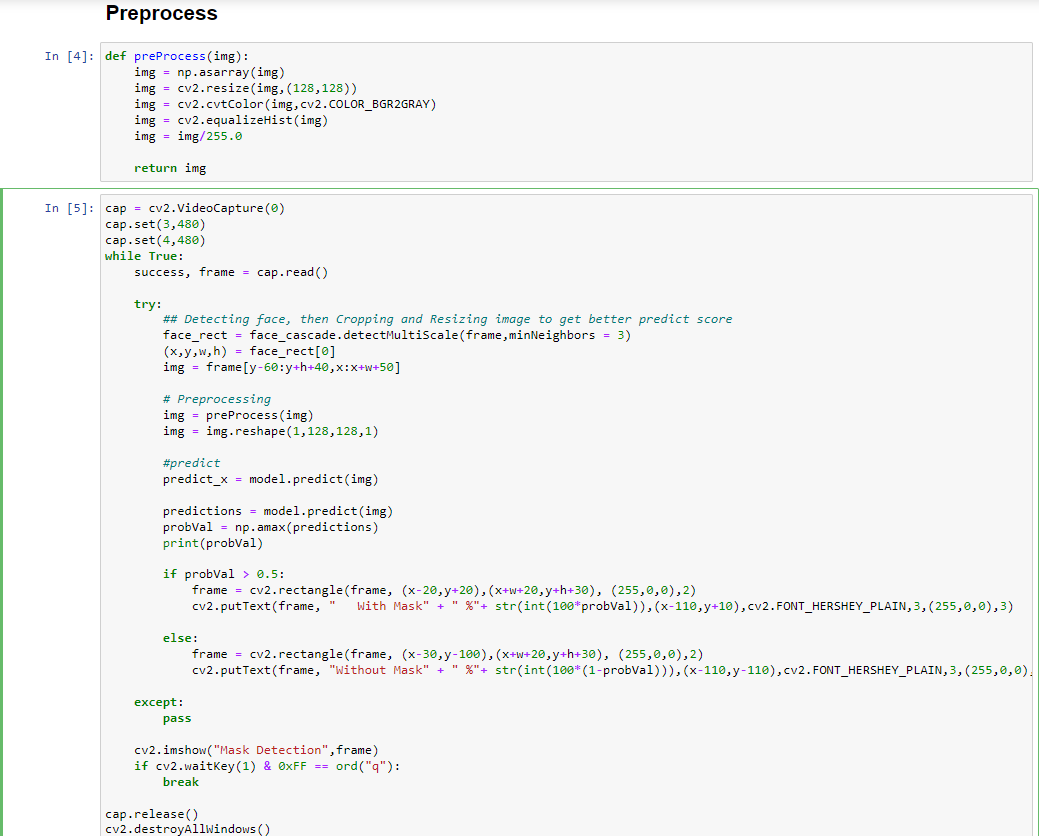Click the "Preprocess" heading
Screen dimensions: 1039x836
click(161, 13)
